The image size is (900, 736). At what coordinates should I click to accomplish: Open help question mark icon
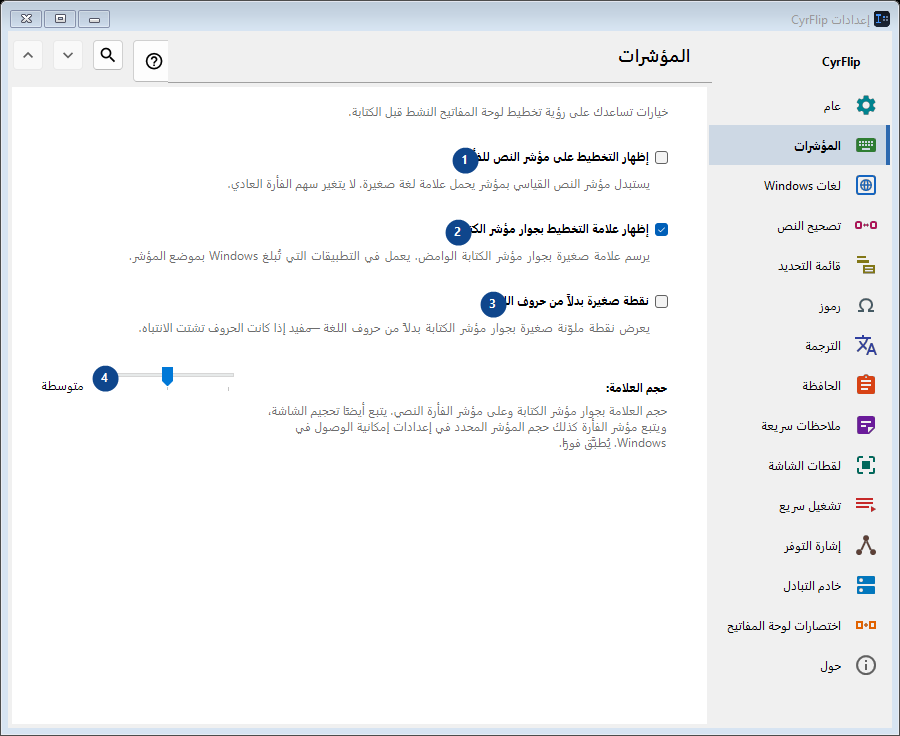tap(153, 61)
